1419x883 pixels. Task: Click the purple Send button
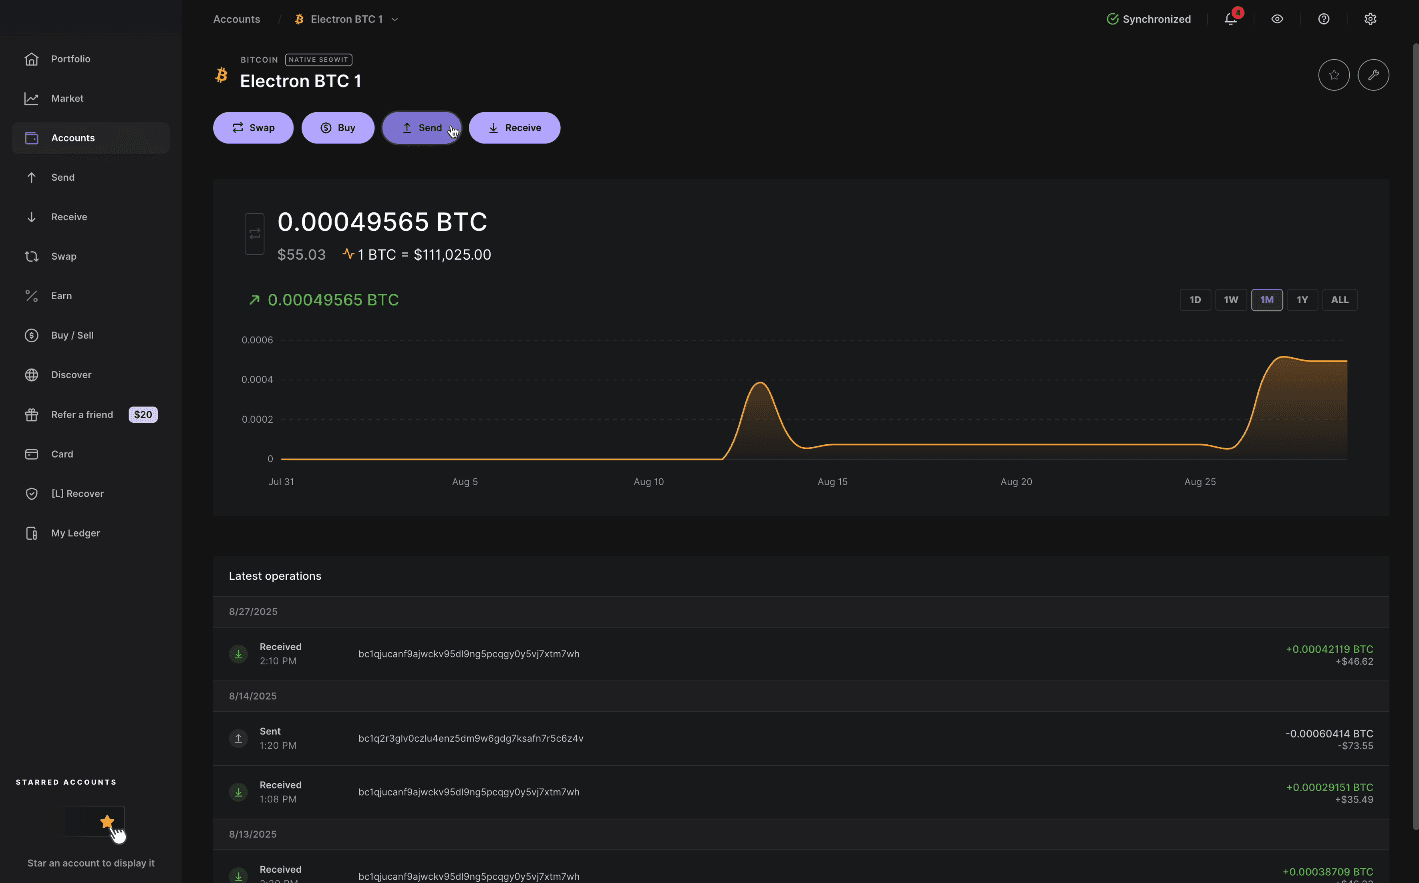point(422,128)
